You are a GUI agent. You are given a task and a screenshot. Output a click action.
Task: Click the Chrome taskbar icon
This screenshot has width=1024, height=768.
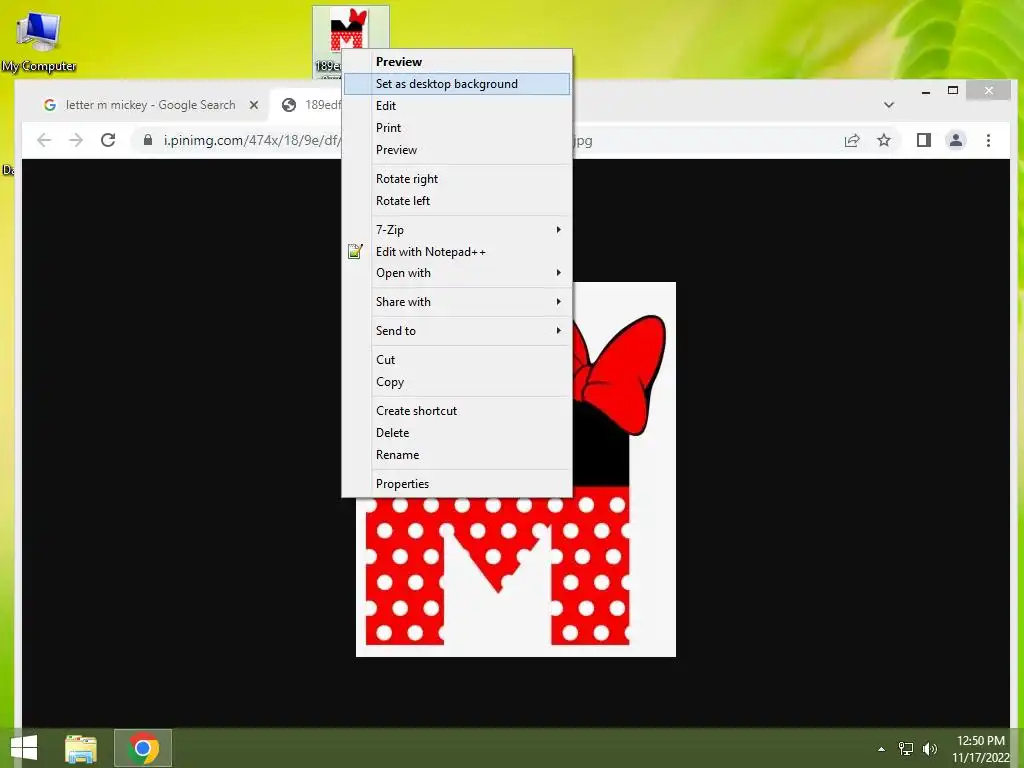coord(143,748)
